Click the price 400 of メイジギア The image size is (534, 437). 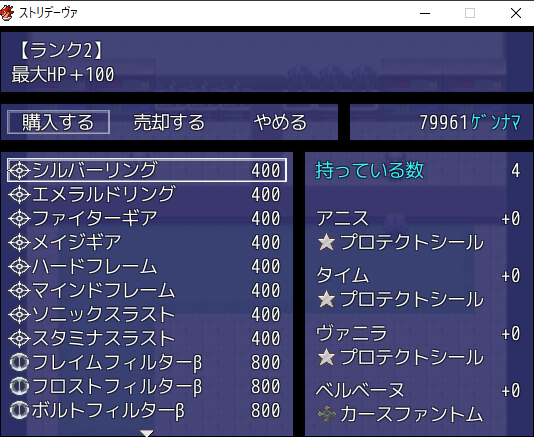(x=266, y=242)
